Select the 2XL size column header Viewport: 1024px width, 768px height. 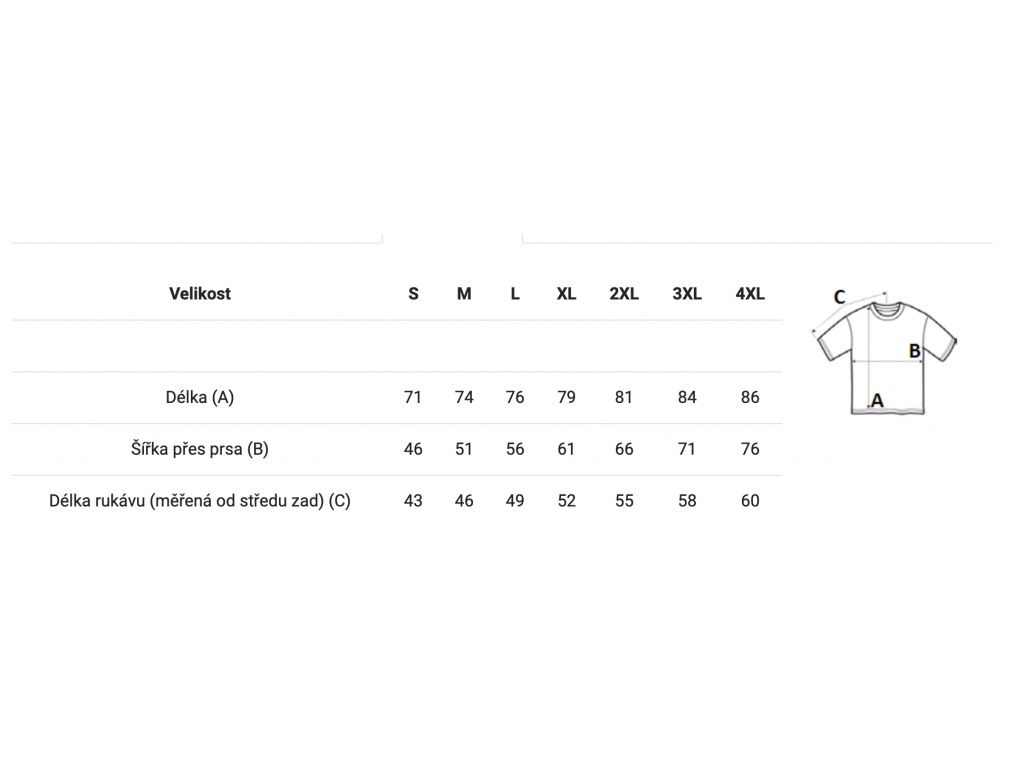(624, 294)
